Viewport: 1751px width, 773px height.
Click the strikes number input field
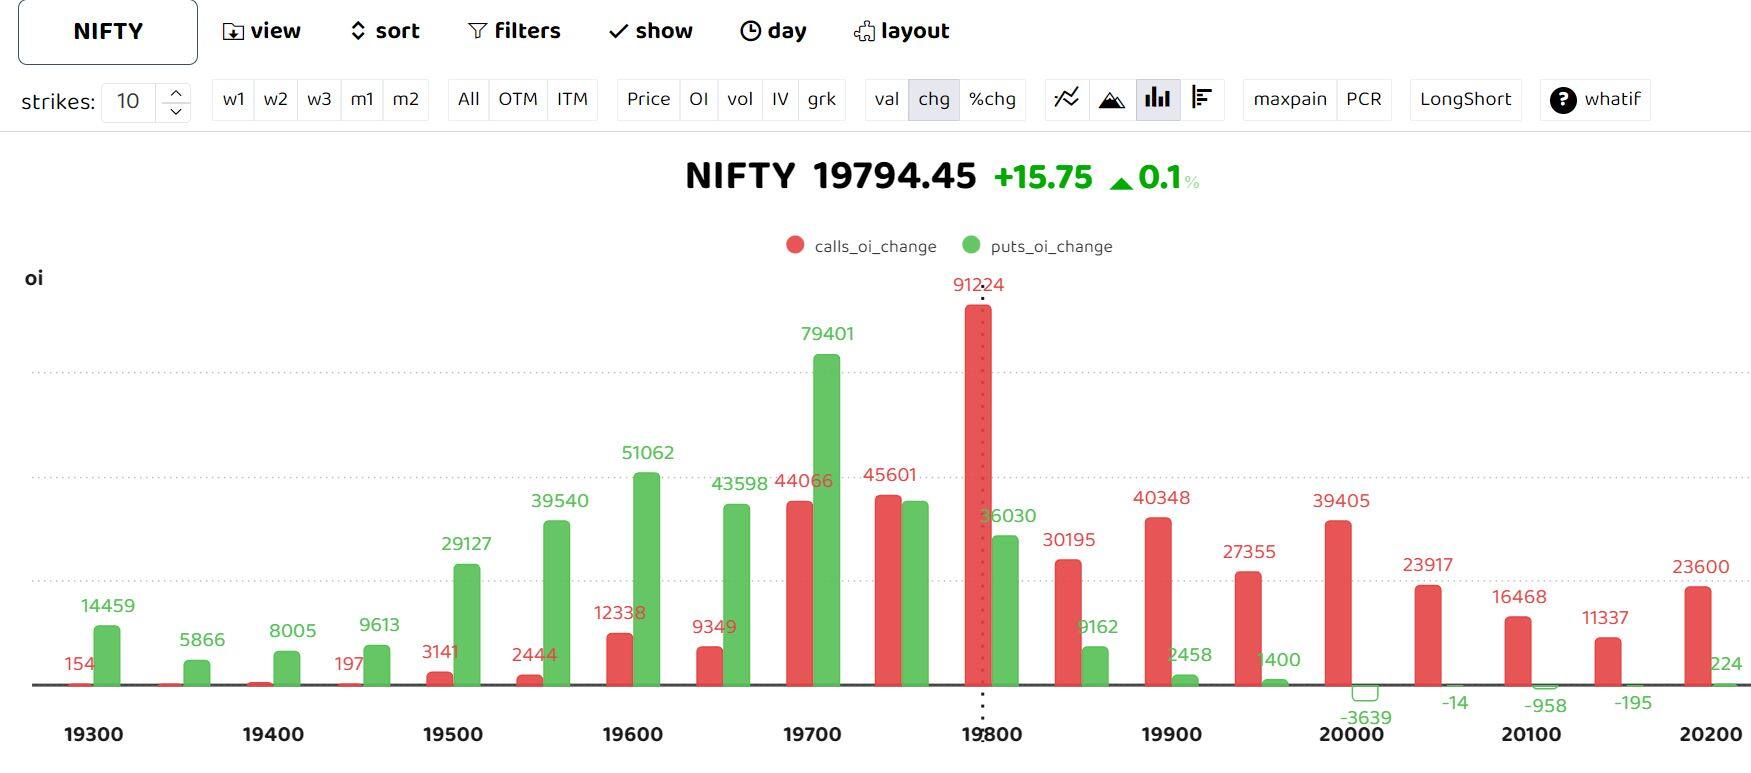pyautogui.click(x=129, y=101)
